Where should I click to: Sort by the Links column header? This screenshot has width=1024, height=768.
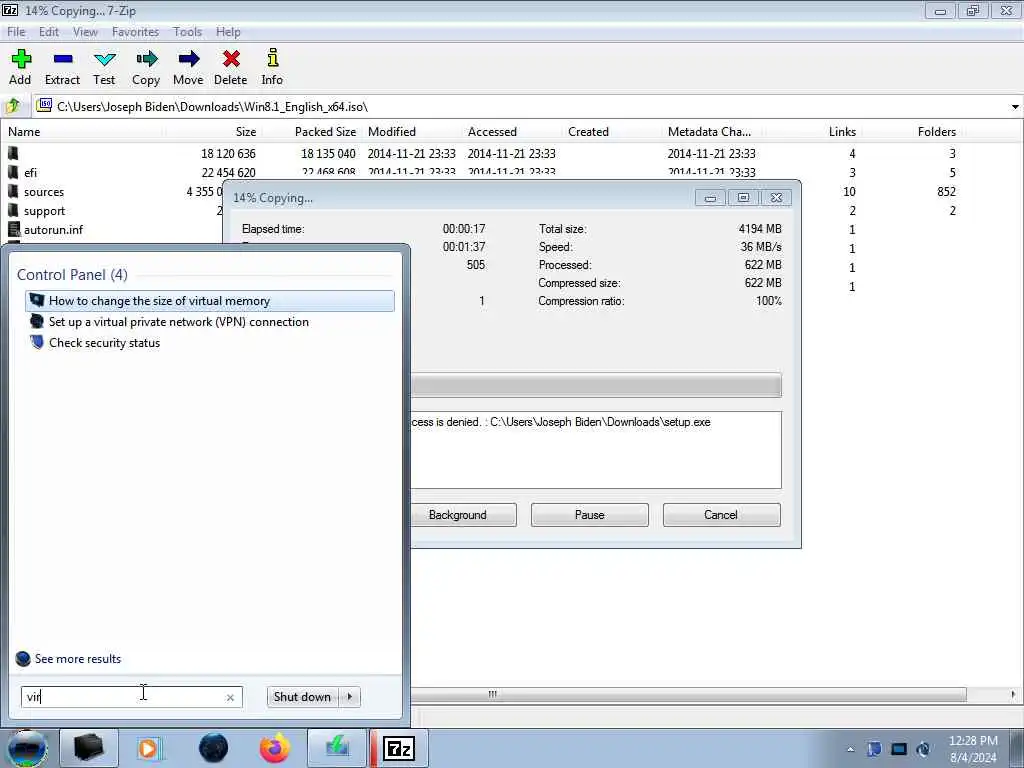(842, 131)
